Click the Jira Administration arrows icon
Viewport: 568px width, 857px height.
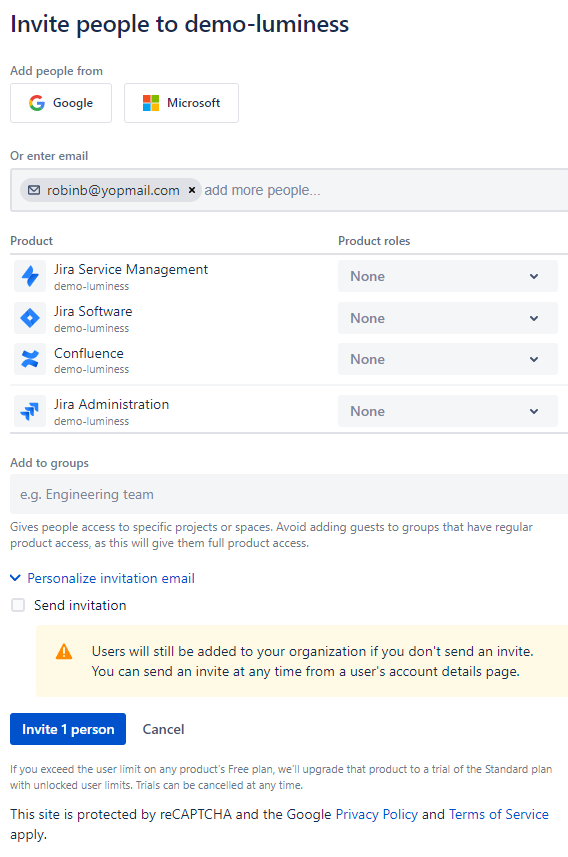pyautogui.click(x=30, y=411)
